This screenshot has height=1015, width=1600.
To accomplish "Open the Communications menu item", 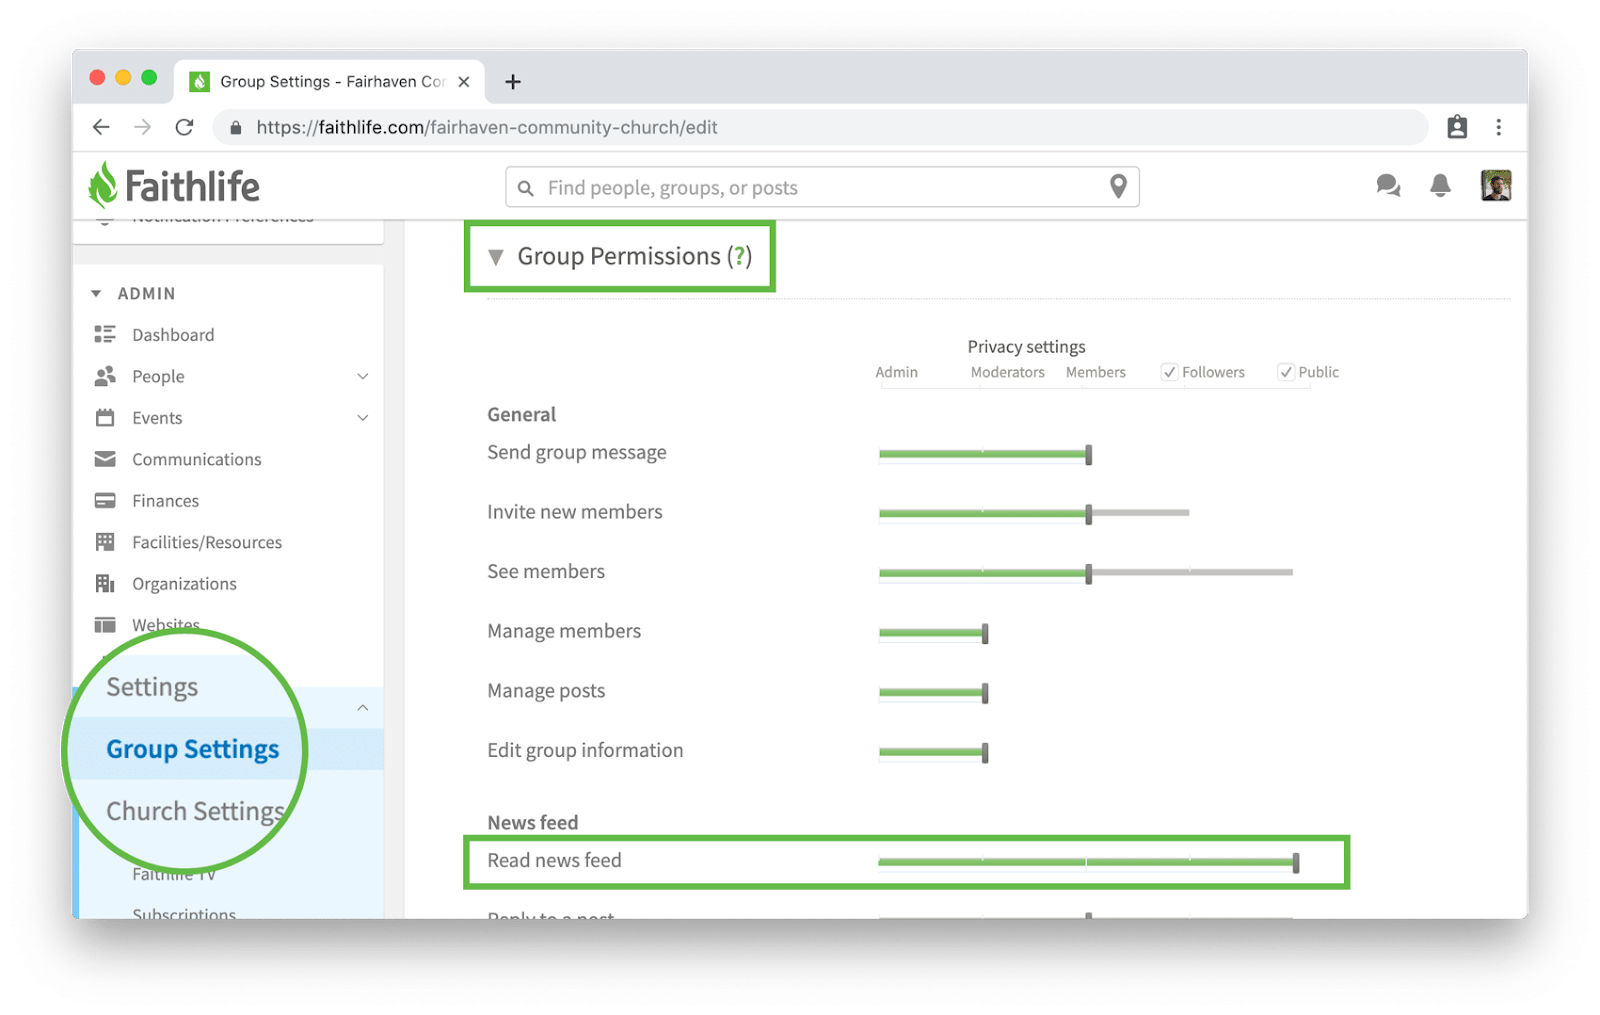I will click(197, 459).
